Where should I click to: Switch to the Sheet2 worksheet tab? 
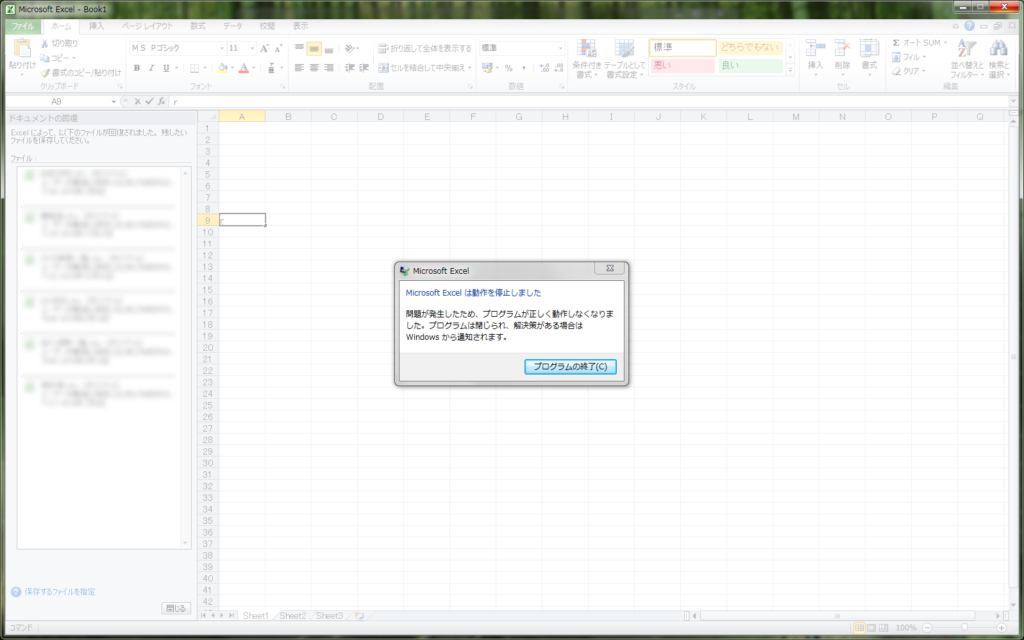click(292, 616)
